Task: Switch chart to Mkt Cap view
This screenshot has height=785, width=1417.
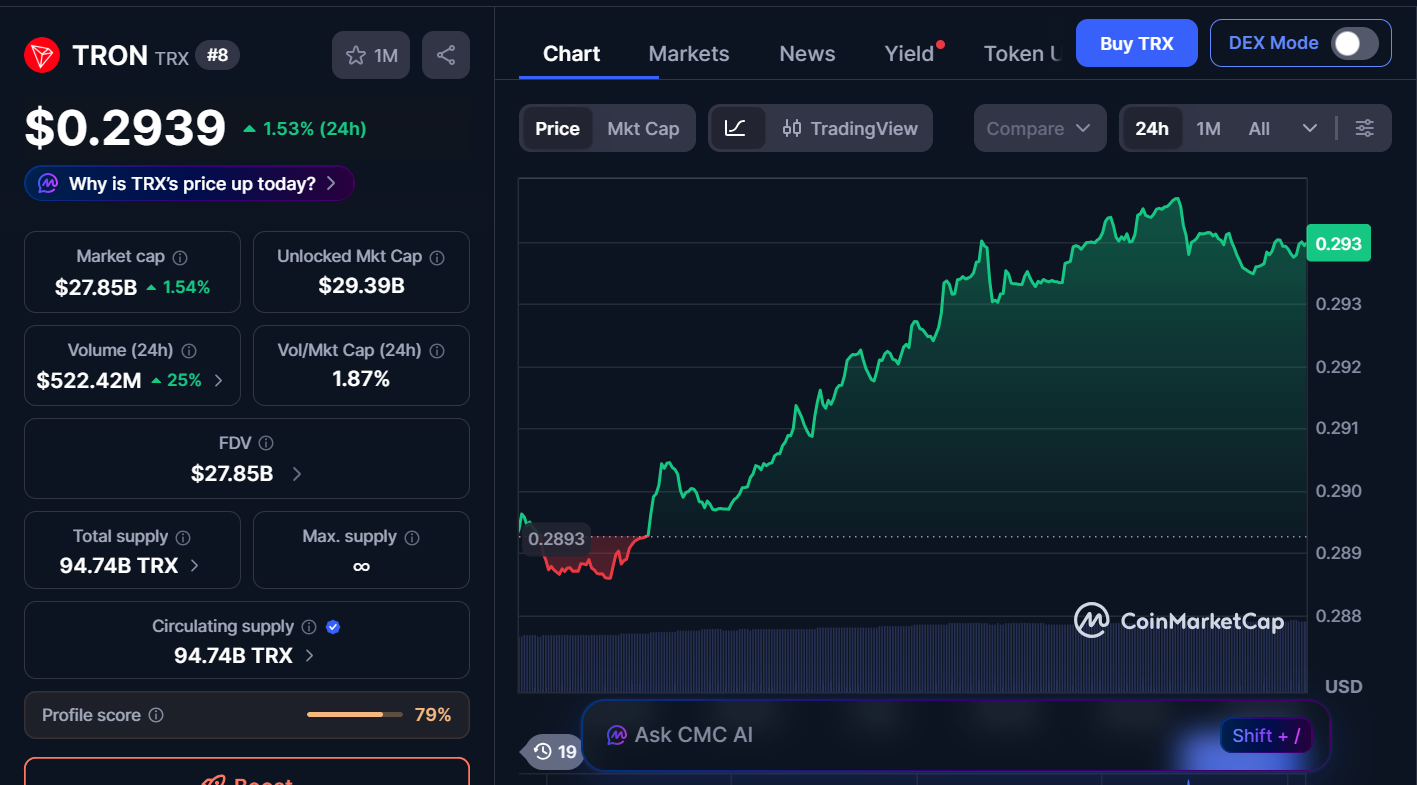Action: (643, 128)
